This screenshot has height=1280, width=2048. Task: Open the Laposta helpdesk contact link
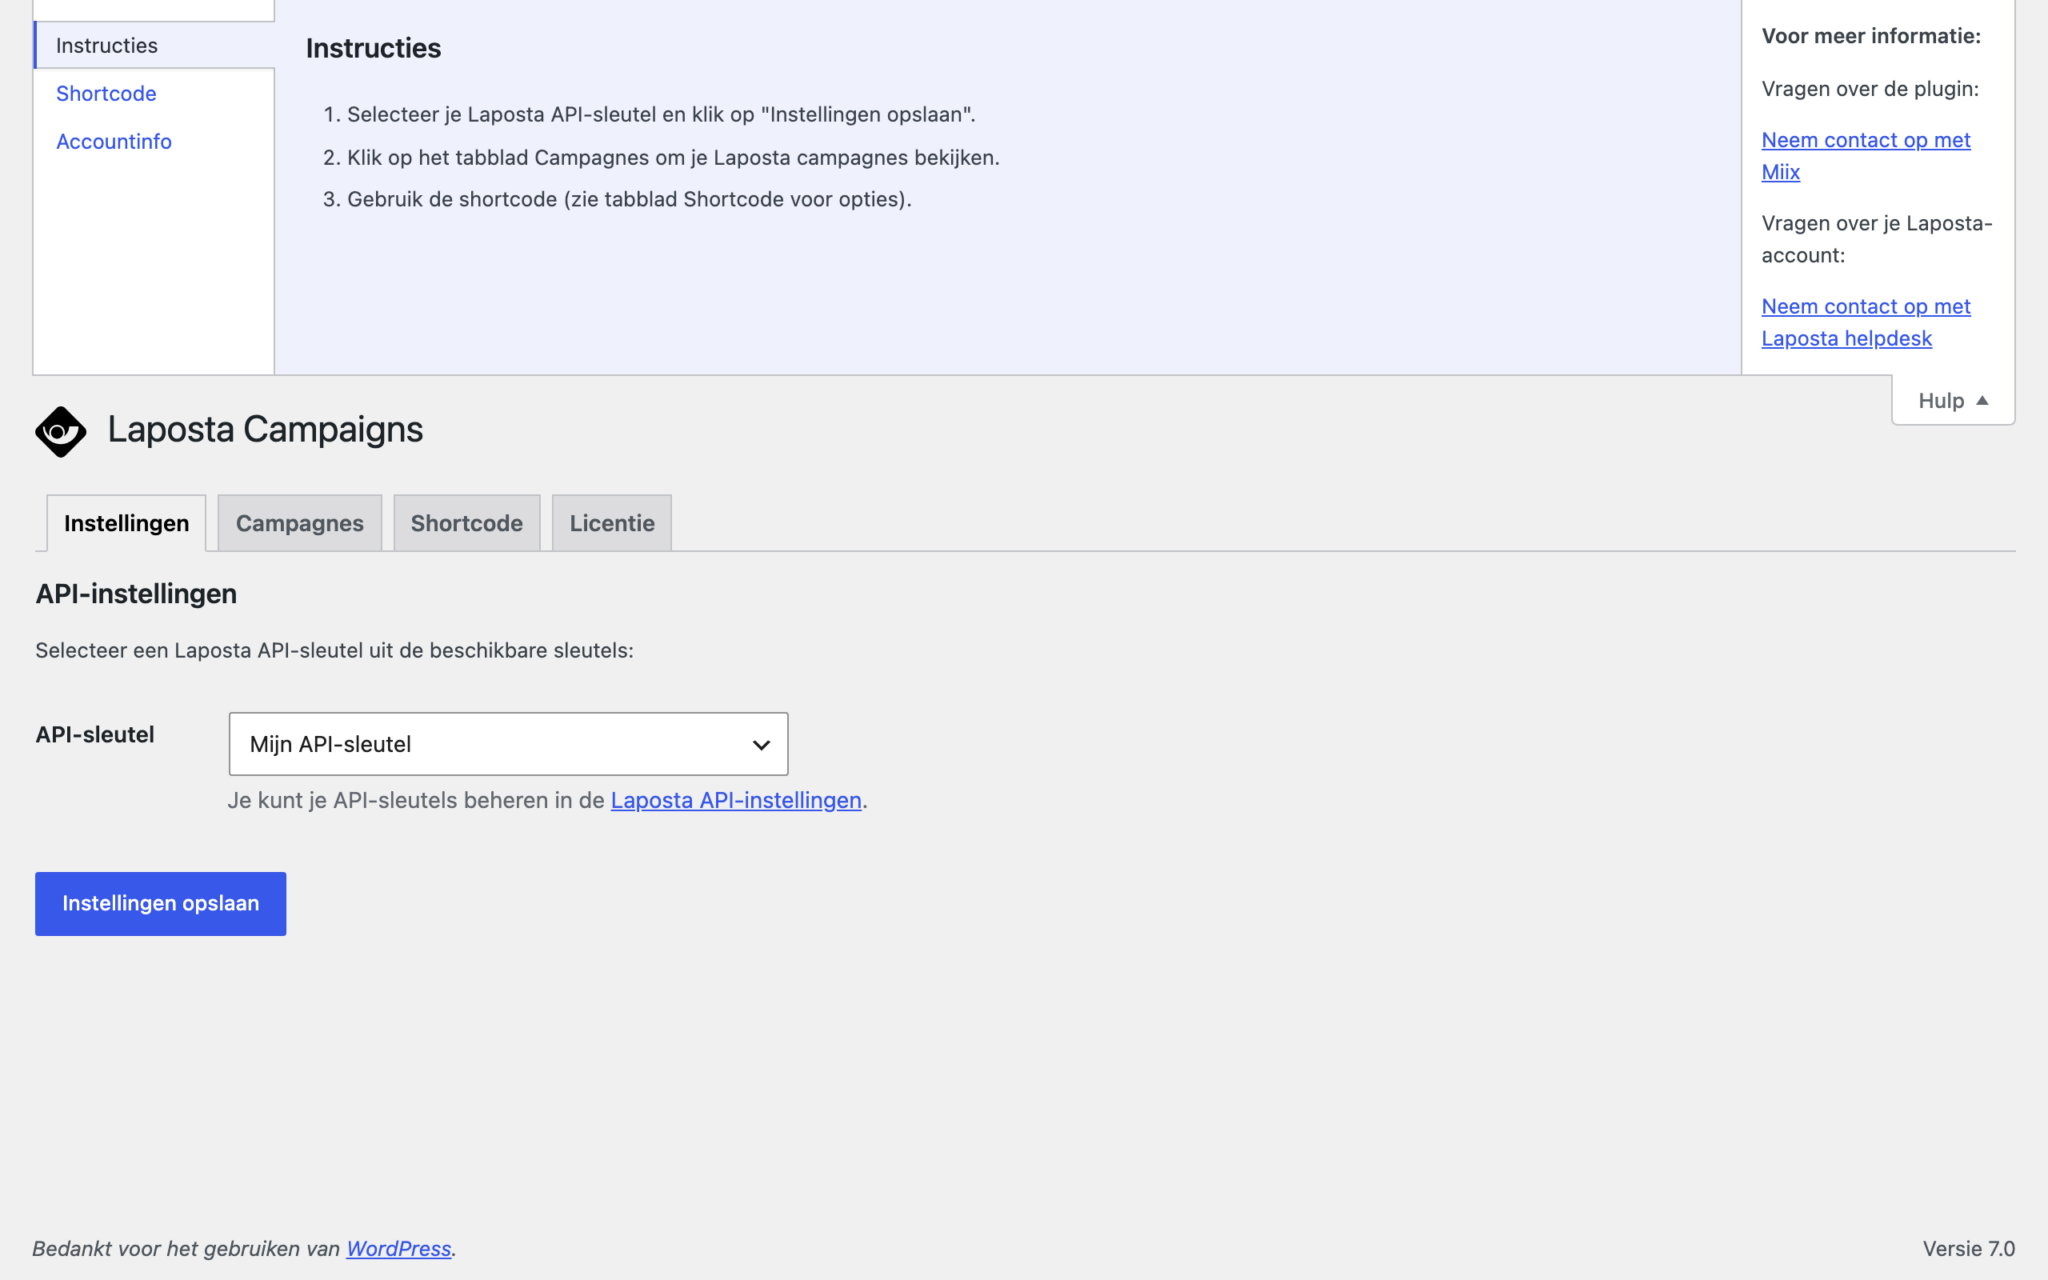1866,322
